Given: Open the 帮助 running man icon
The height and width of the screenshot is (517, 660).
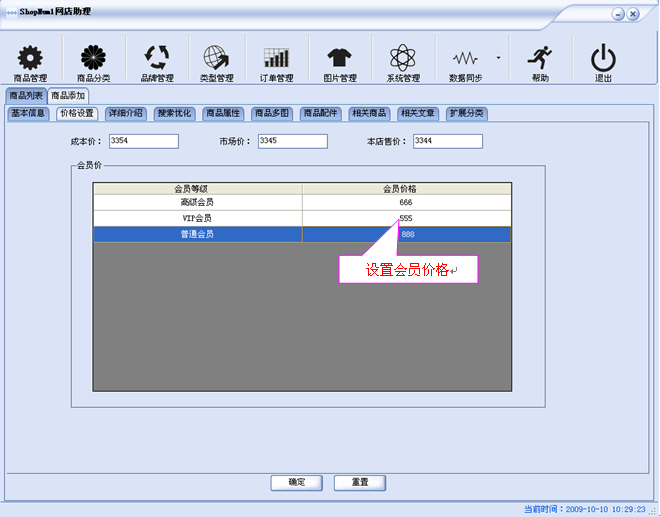Looking at the screenshot, I should point(540,58).
